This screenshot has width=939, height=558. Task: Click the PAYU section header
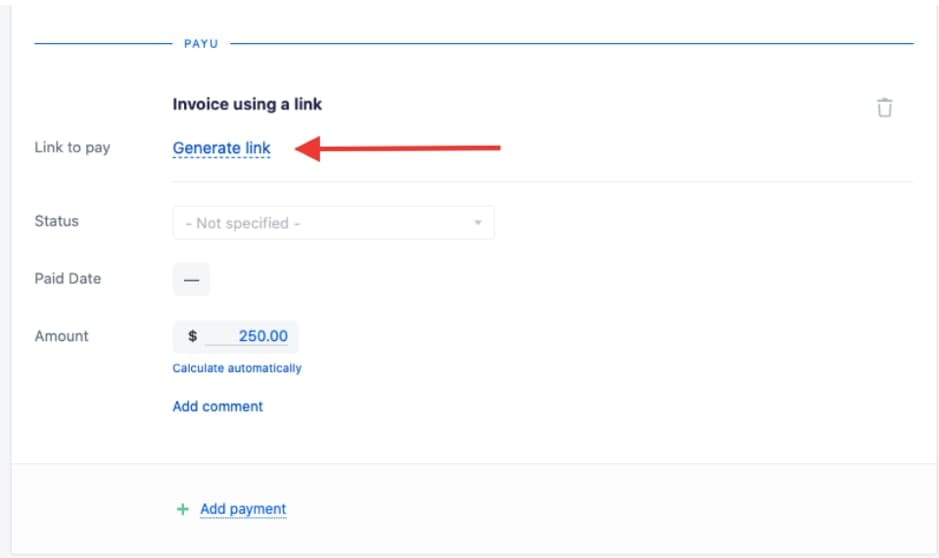tap(201, 44)
